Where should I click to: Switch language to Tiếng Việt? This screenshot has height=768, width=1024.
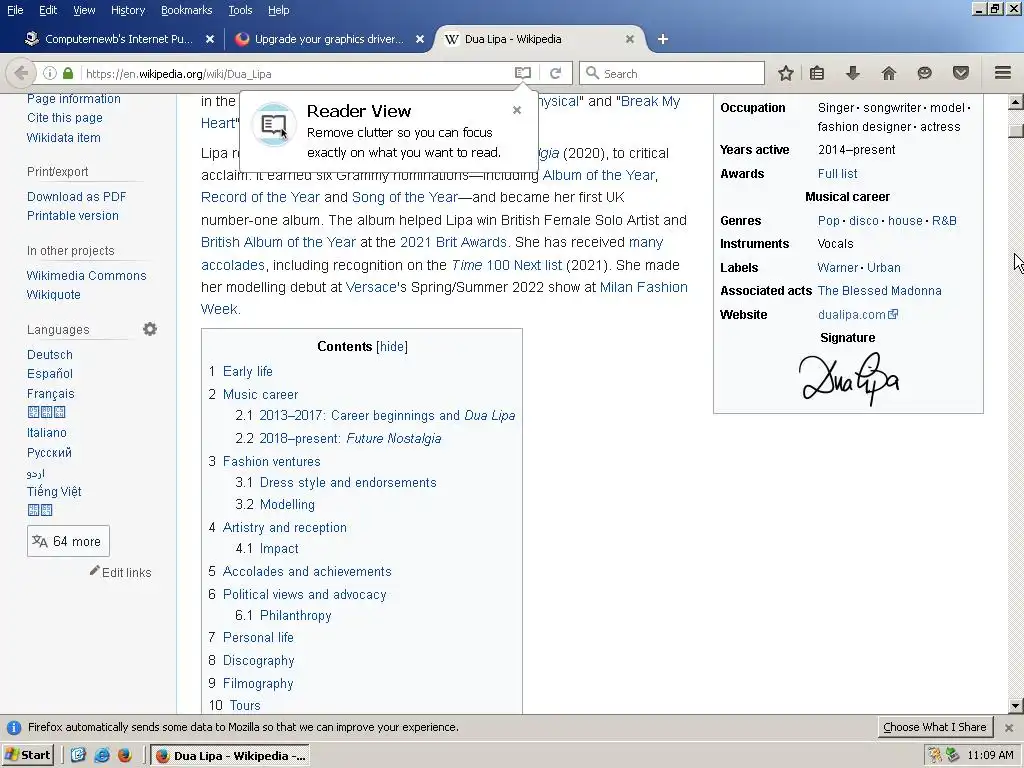pyautogui.click(x=54, y=492)
